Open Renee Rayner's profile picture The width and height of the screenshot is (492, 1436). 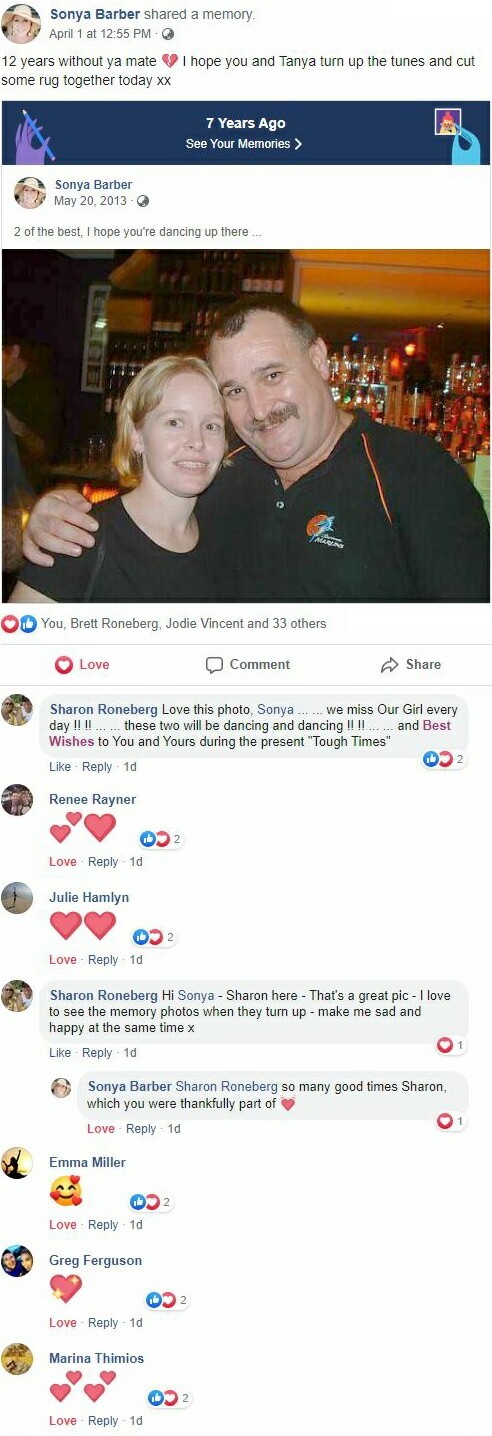pyautogui.click(x=17, y=800)
